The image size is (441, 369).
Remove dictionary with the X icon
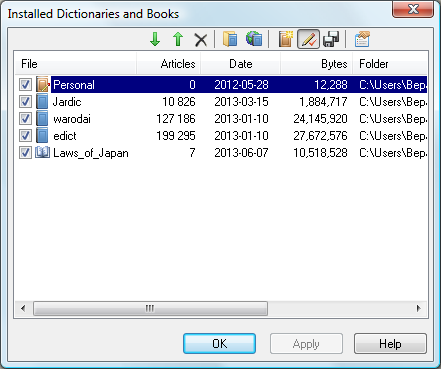coord(201,40)
